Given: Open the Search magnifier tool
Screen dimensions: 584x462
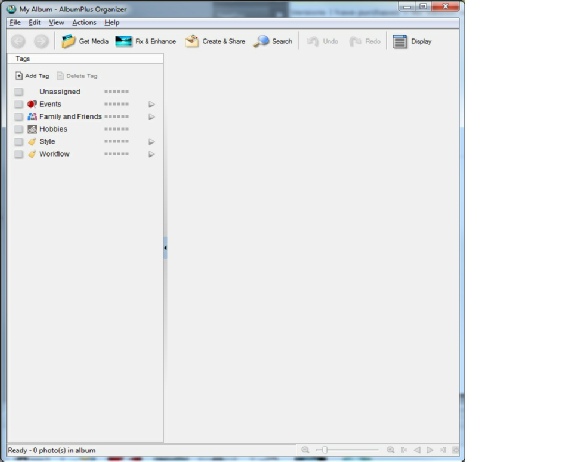Looking at the screenshot, I should (261, 41).
